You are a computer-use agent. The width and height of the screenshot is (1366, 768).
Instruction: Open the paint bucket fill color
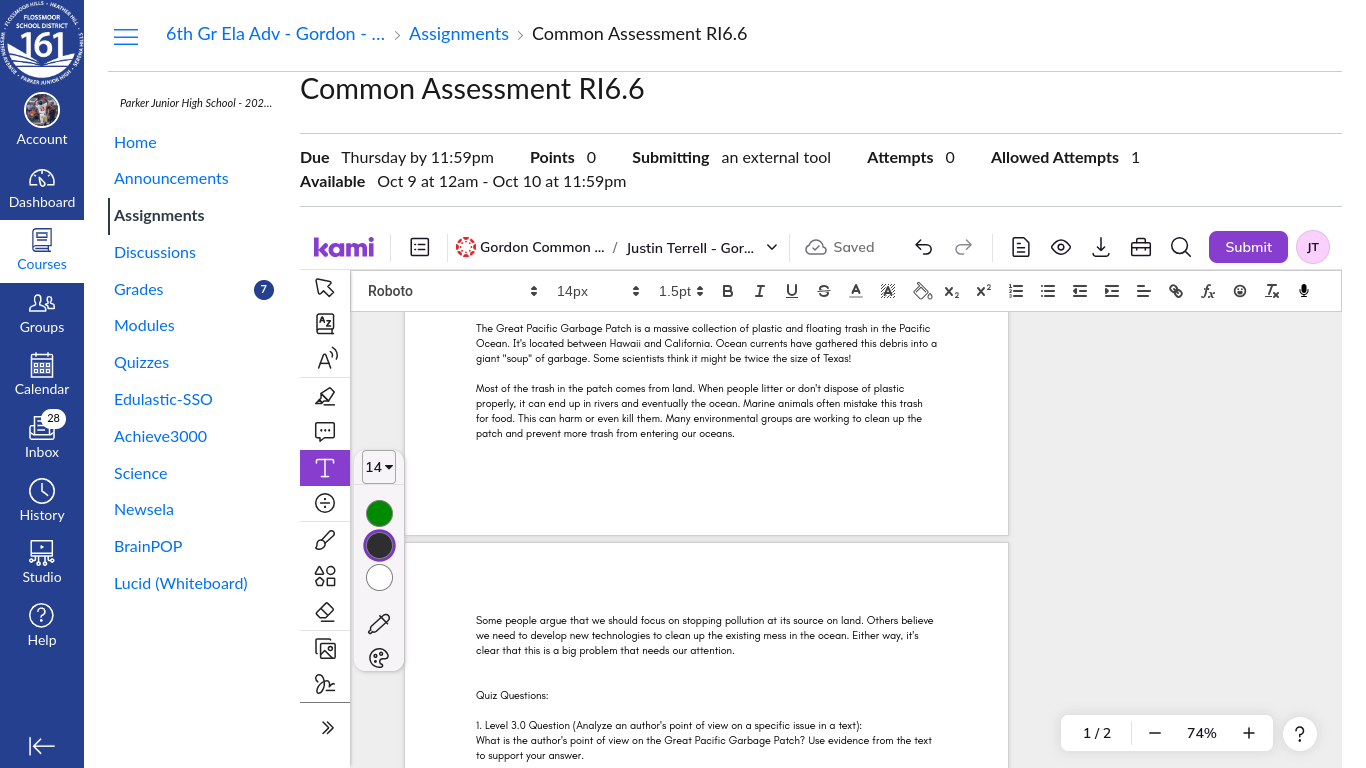click(x=923, y=291)
